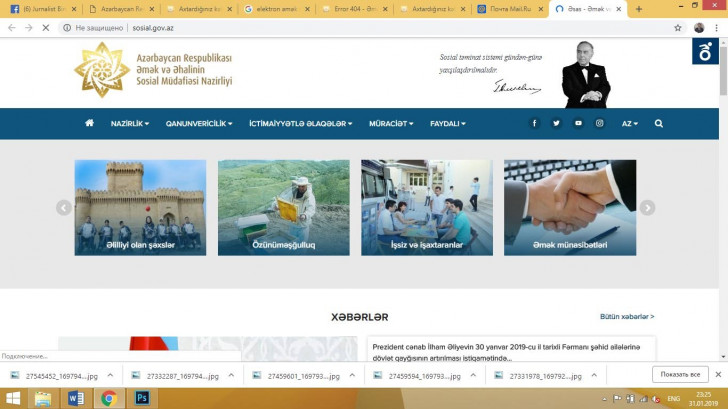Open the Əlilliyi olan şəxslər card
This screenshot has width=728, height=409.
pos(140,208)
